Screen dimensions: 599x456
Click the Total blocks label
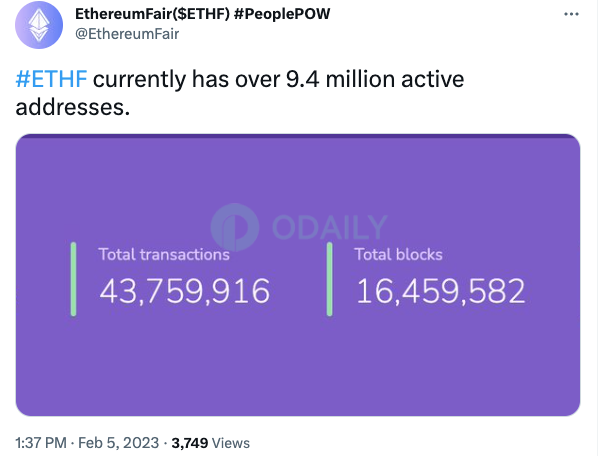tap(398, 254)
